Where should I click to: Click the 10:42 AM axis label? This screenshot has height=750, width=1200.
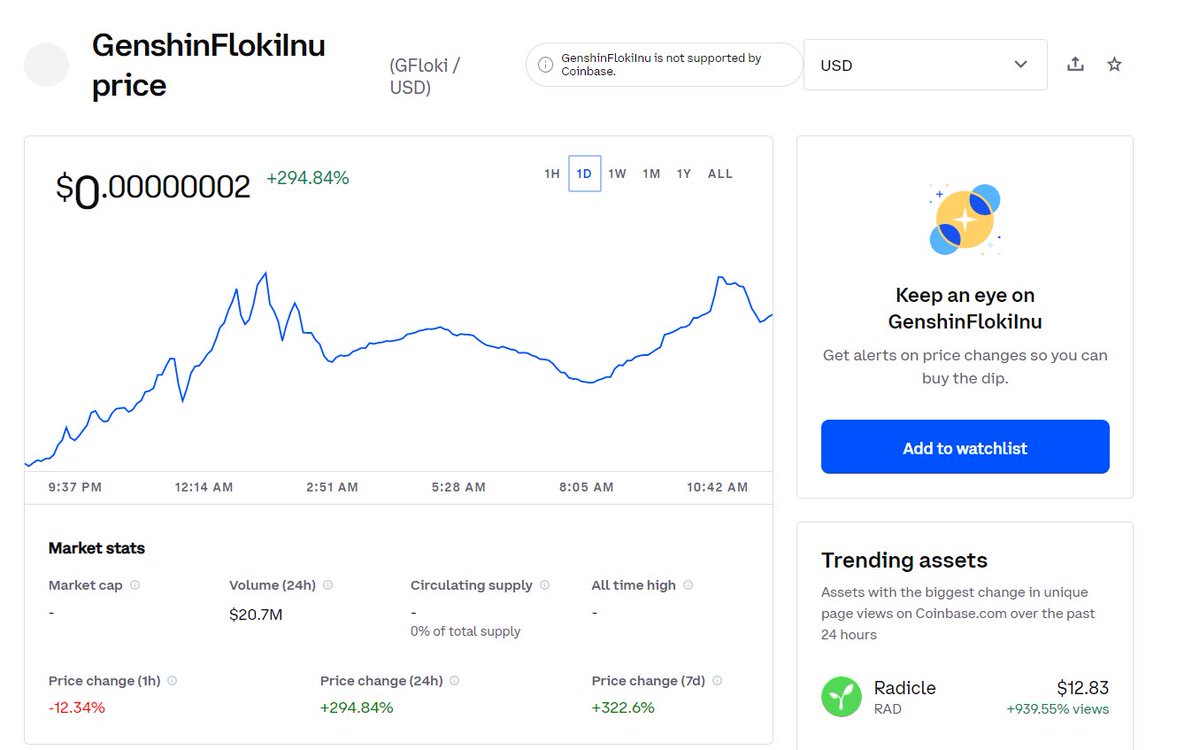pos(717,487)
